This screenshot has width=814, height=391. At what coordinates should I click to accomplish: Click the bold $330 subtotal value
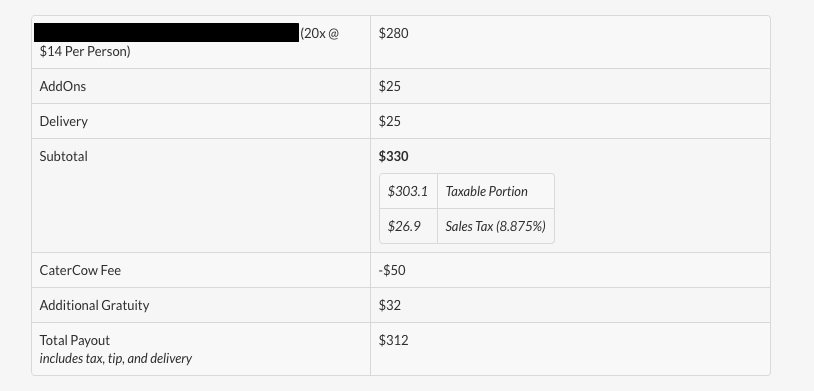click(394, 156)
